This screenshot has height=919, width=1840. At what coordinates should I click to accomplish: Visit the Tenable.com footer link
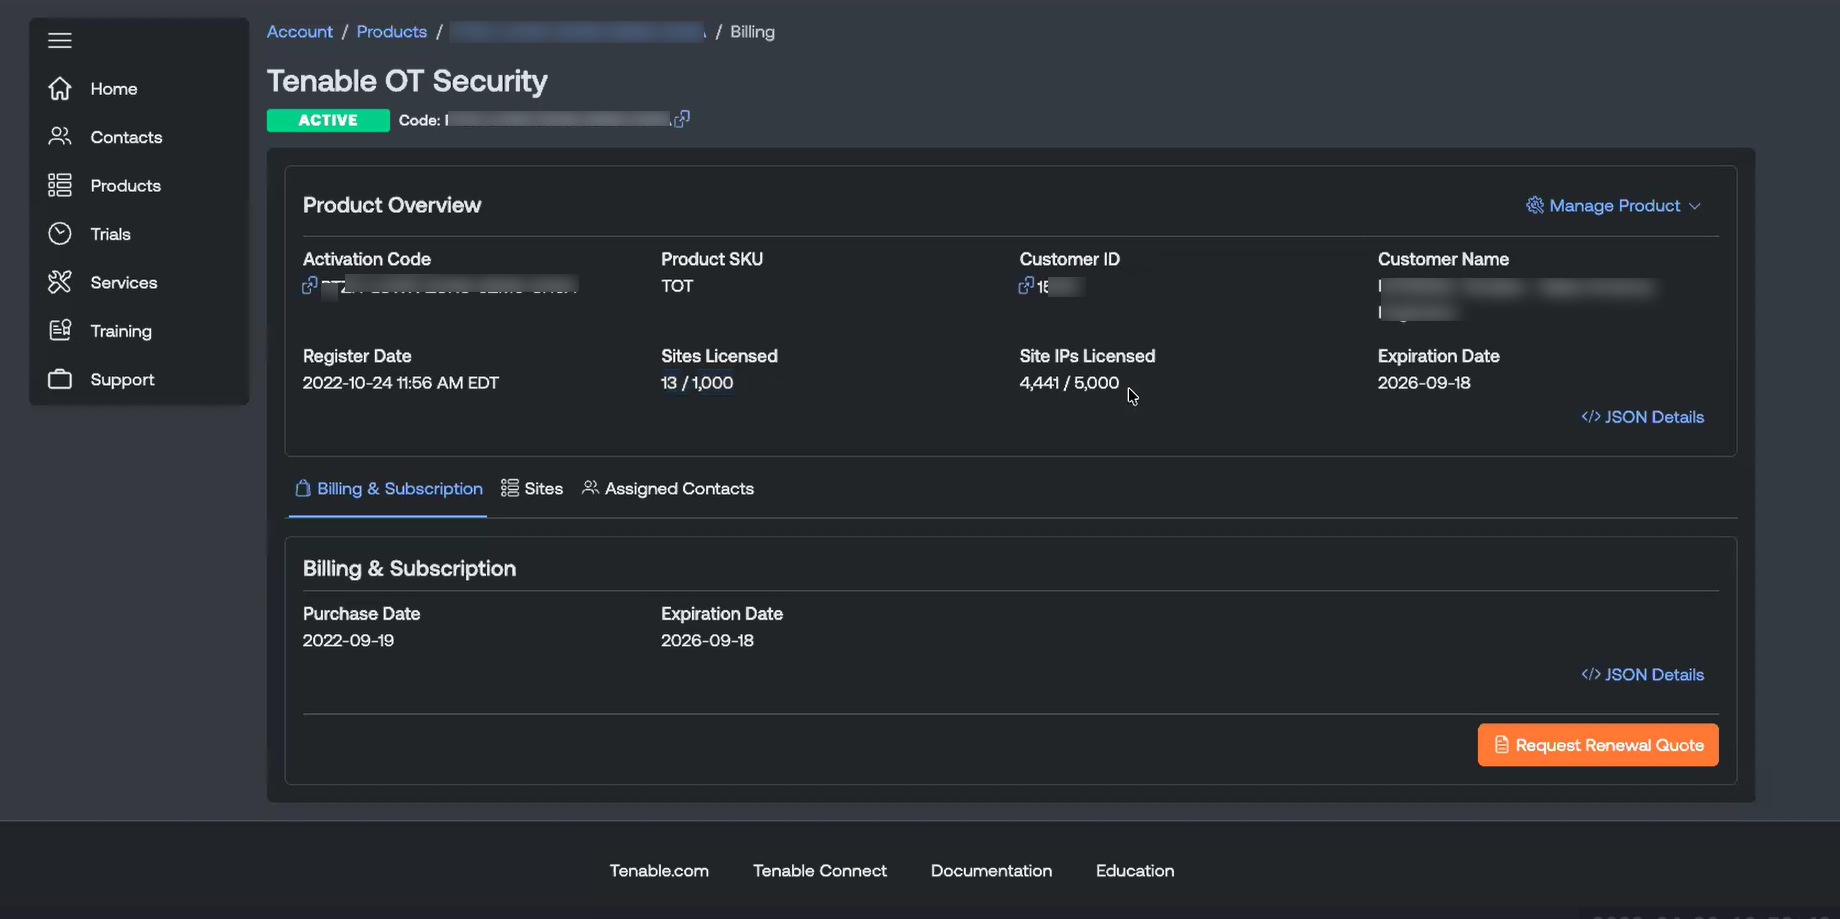pos(659,870)
